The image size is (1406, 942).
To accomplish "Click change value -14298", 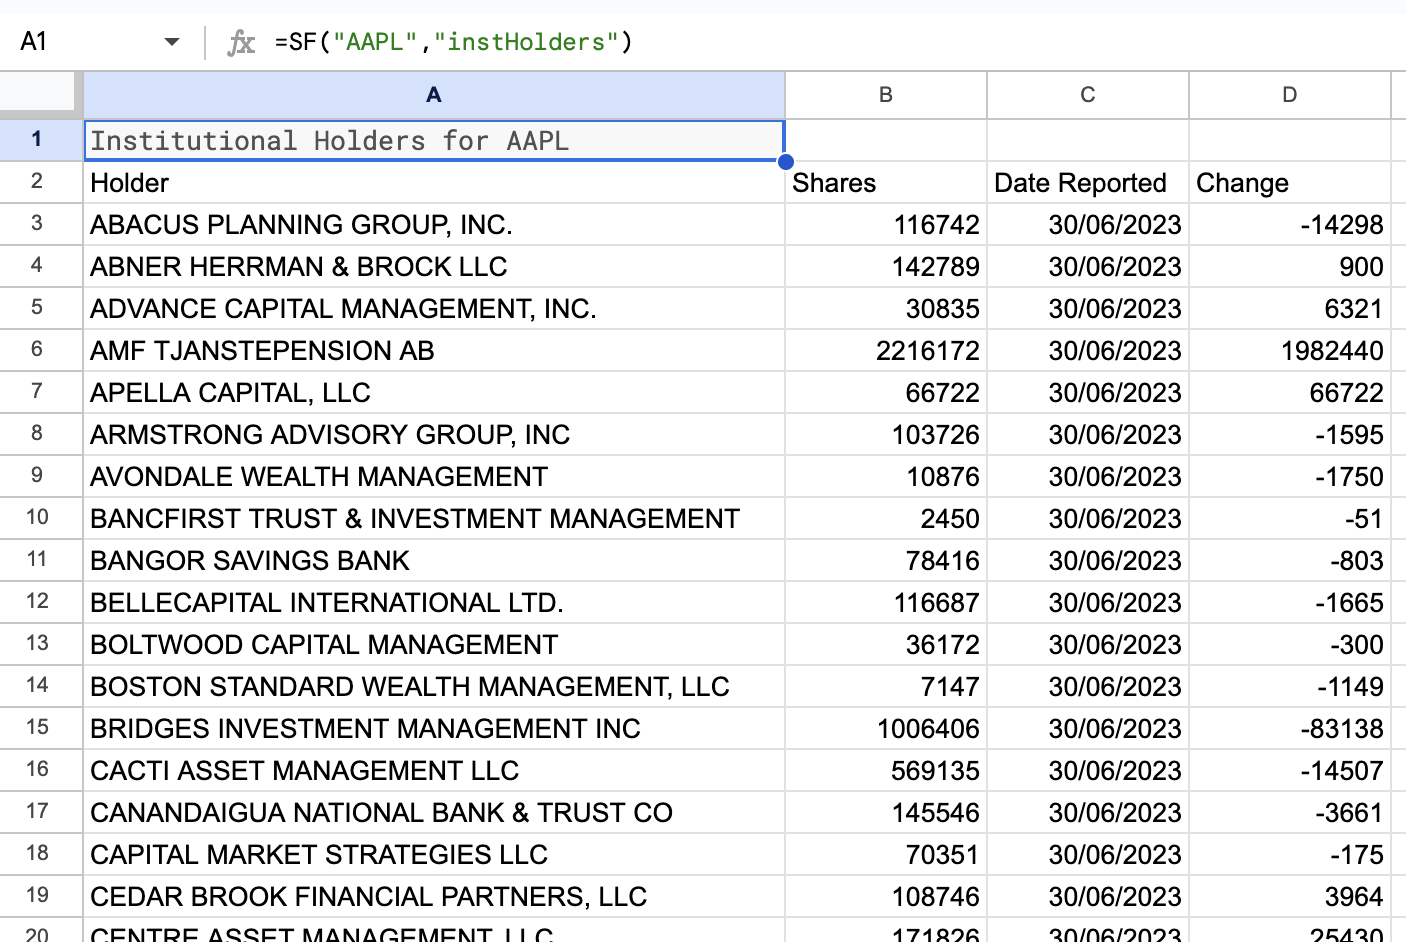I will click(1290, 225).
